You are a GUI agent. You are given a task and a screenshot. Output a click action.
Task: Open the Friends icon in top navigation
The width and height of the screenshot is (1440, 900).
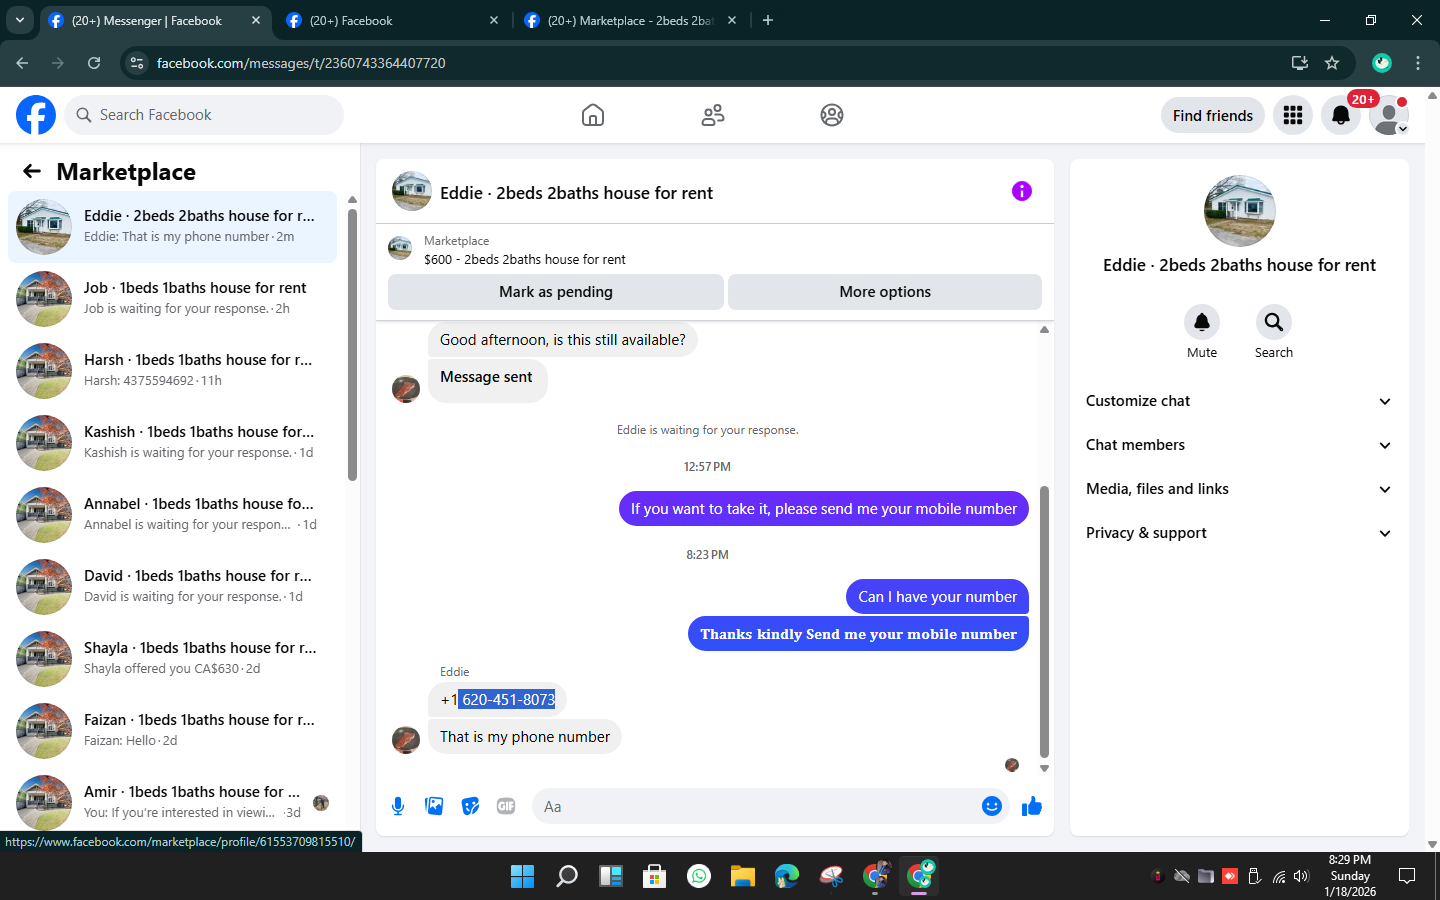713,115
